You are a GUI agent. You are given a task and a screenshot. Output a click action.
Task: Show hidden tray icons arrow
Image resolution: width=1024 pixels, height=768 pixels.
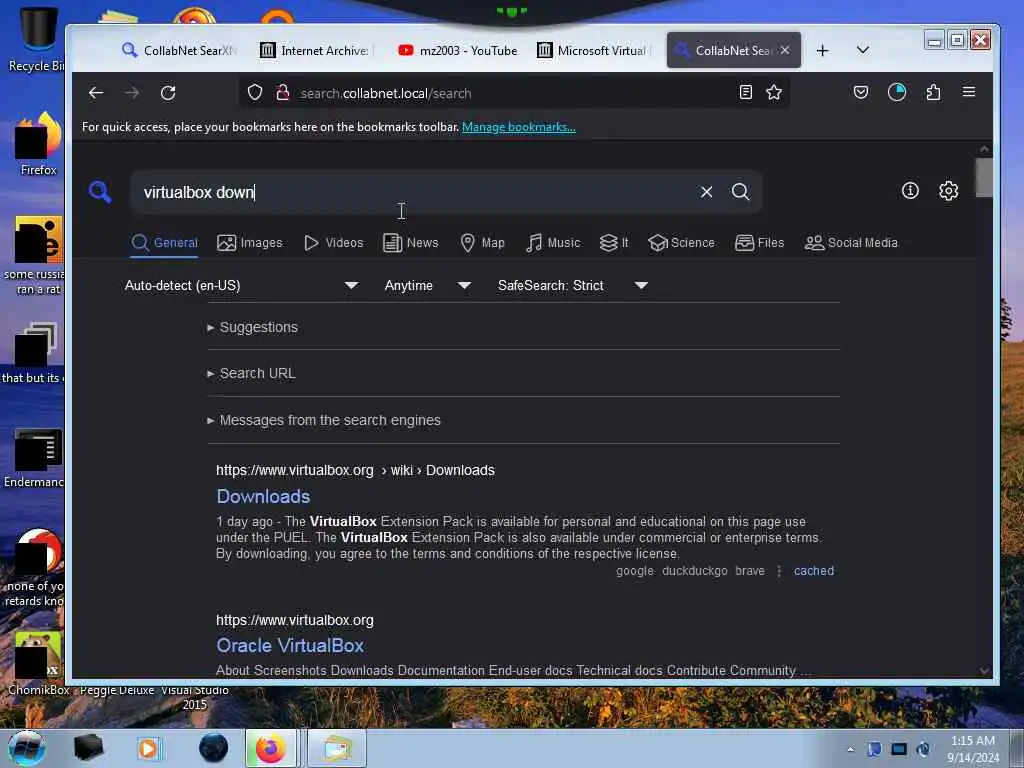click(850, 749)
